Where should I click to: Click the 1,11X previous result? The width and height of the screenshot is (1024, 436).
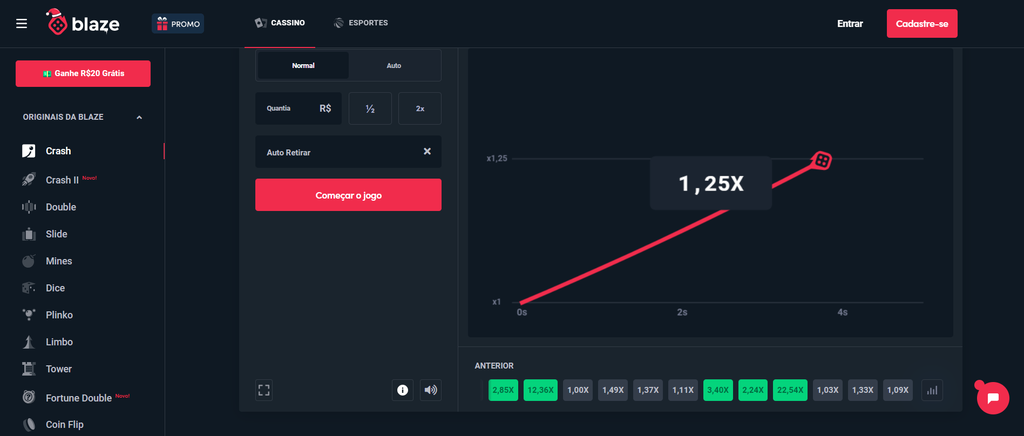(x=683, y=390)
